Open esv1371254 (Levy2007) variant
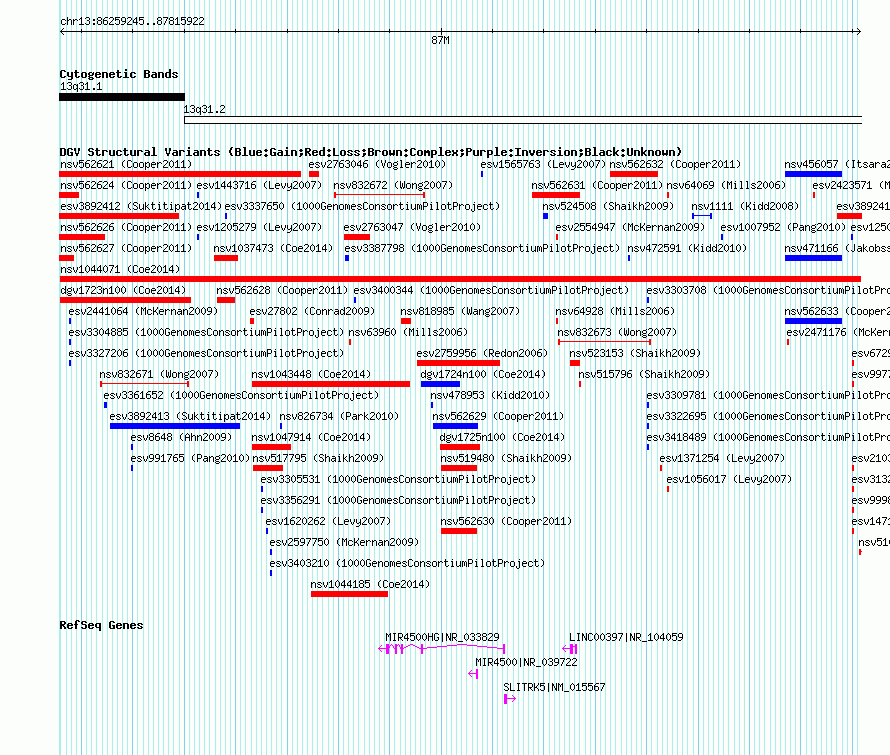This screenshot has height=755, width=890. click(x=722, y=459)
